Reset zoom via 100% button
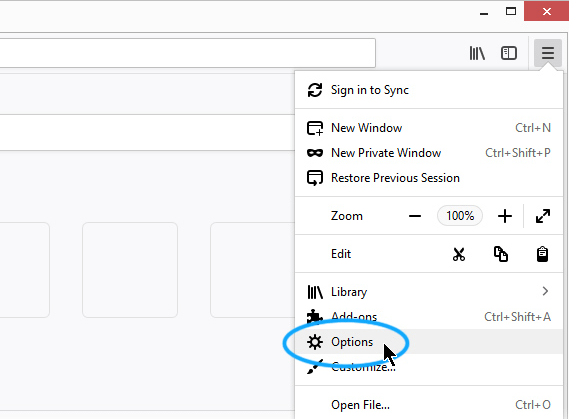The height and width of the screenshot is (419, 569). (x=460, y=216)
